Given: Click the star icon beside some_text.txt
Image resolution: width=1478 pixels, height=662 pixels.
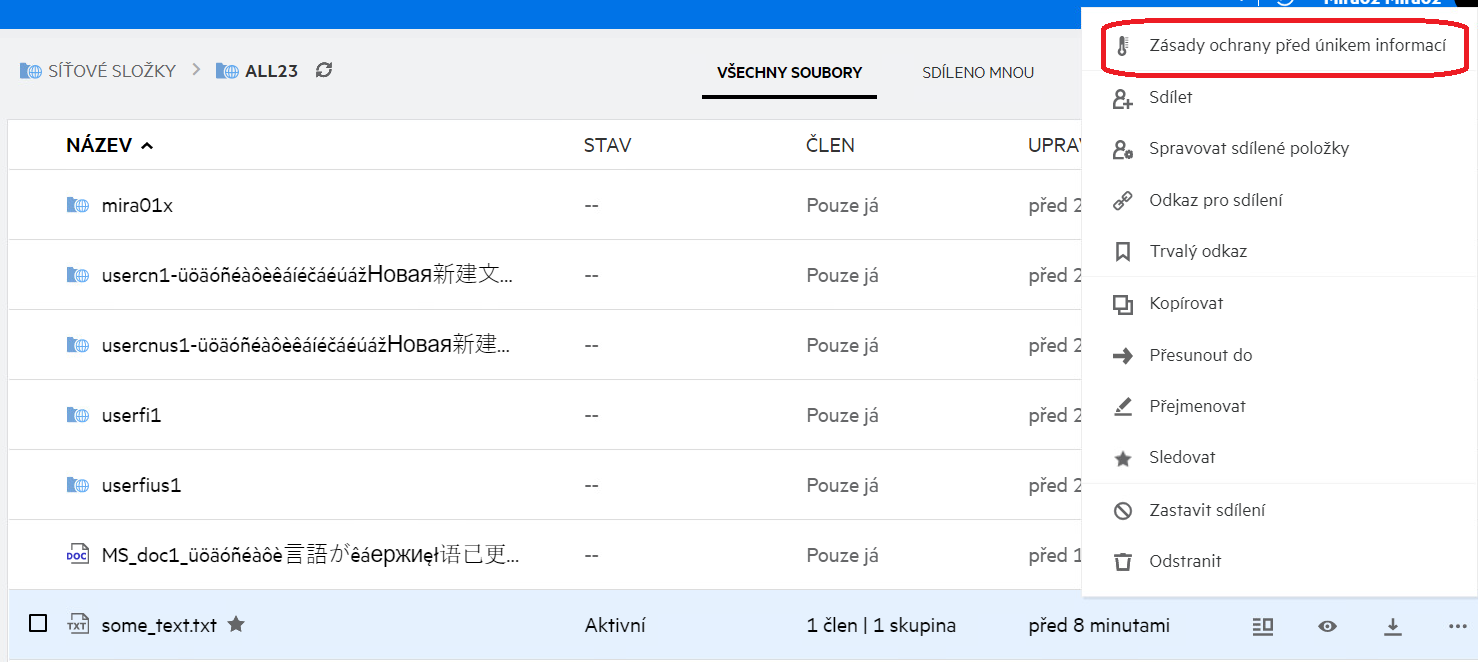Looking at the screenshot, I should point(236,625).
